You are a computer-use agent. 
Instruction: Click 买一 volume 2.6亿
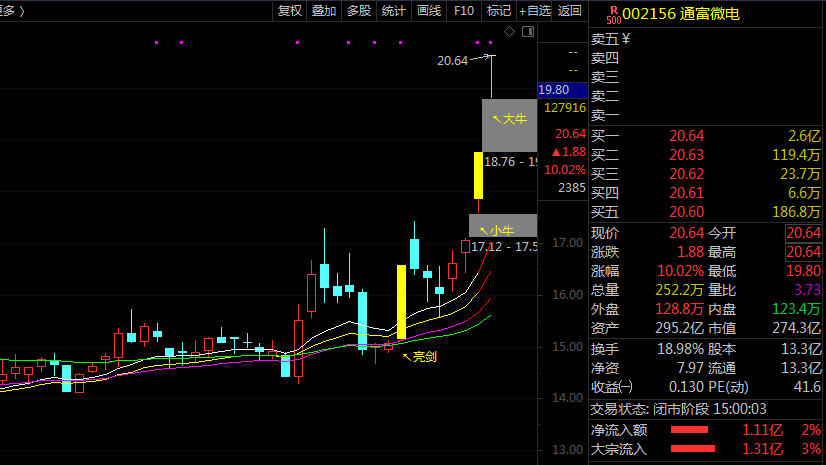(x=804, y=136)
